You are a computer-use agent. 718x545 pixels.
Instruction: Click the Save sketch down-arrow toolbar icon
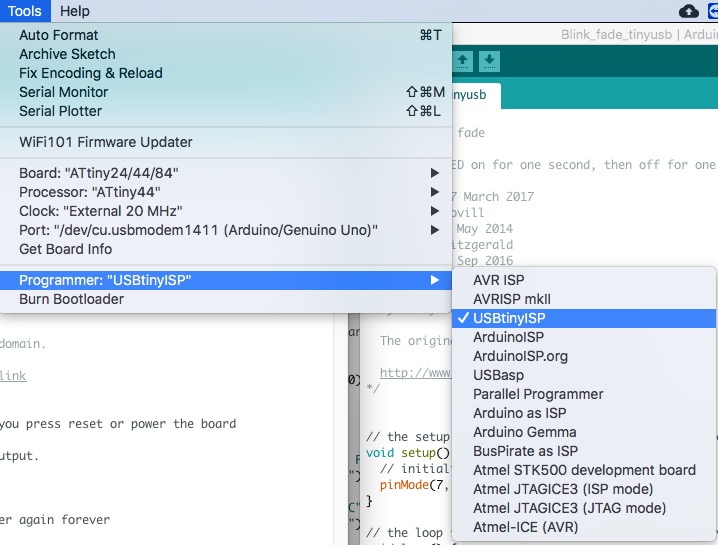pos(489,61)
